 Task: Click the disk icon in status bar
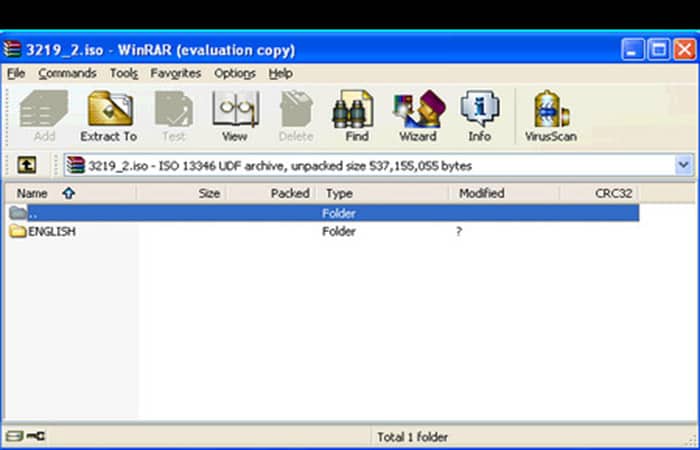(x=15, y=436)
